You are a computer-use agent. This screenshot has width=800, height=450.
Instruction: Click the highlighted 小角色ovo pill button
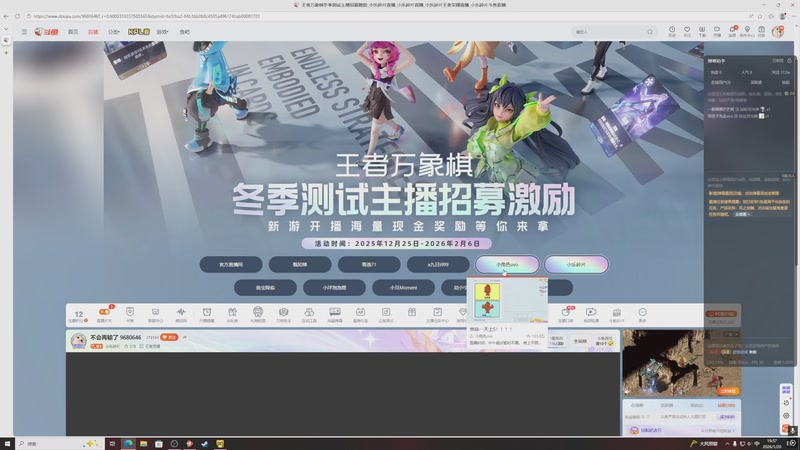coord(507,264)
